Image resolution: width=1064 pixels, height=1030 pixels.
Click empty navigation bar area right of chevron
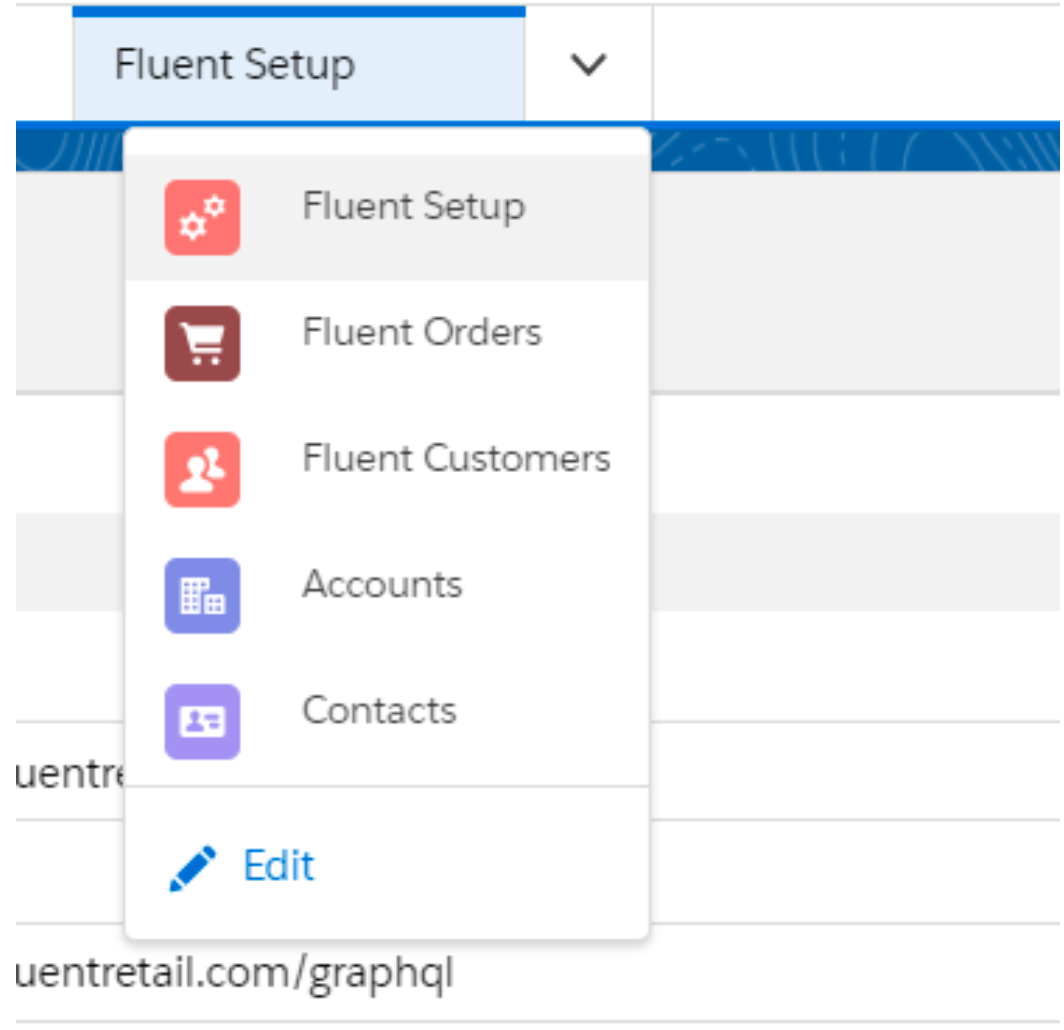pos(850,62)
